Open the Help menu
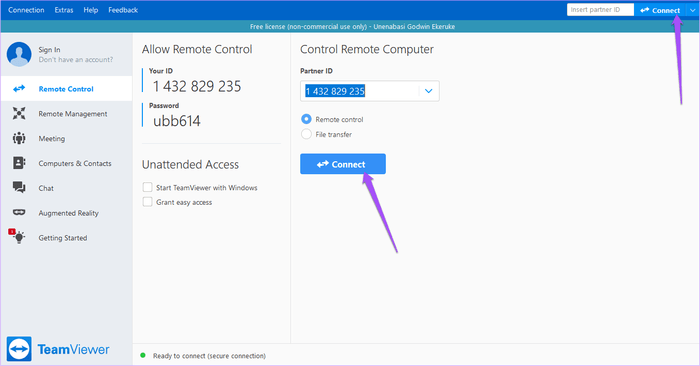Screen dimensions: 700x366 [x=91, y=10]
